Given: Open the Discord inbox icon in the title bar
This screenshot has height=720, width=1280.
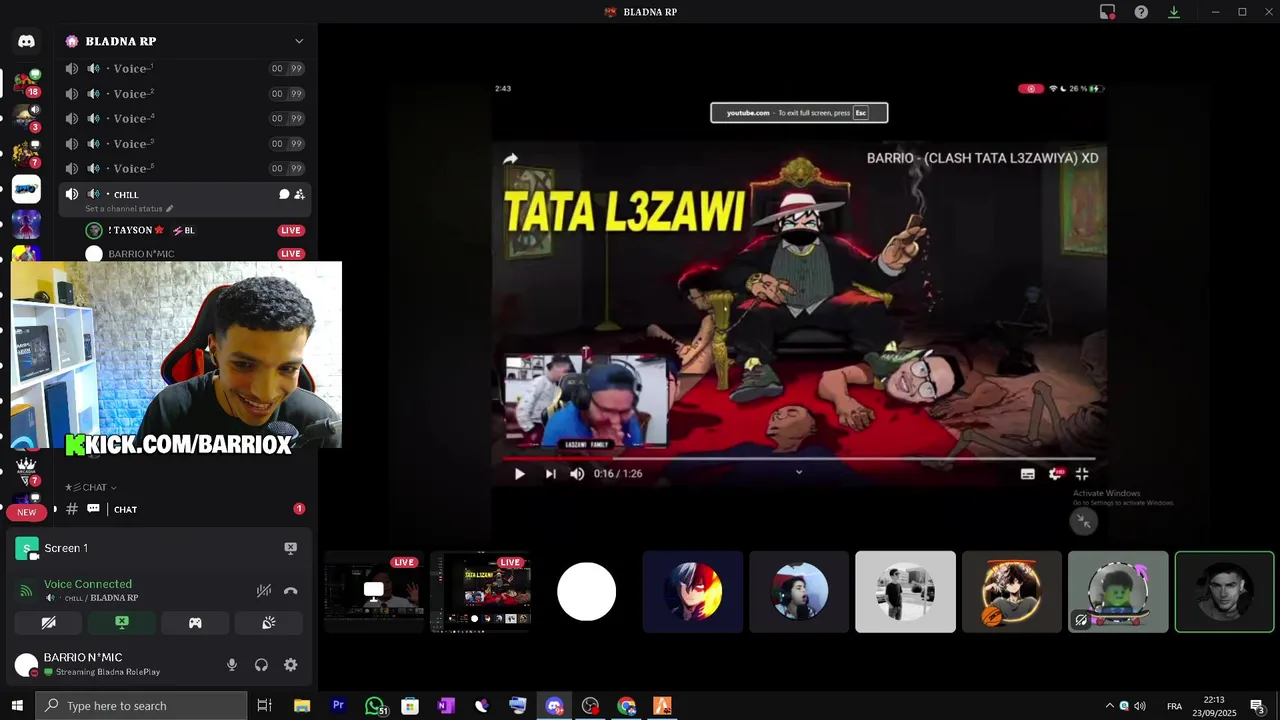Looking at the screenshot, I should coord(1107,12).
